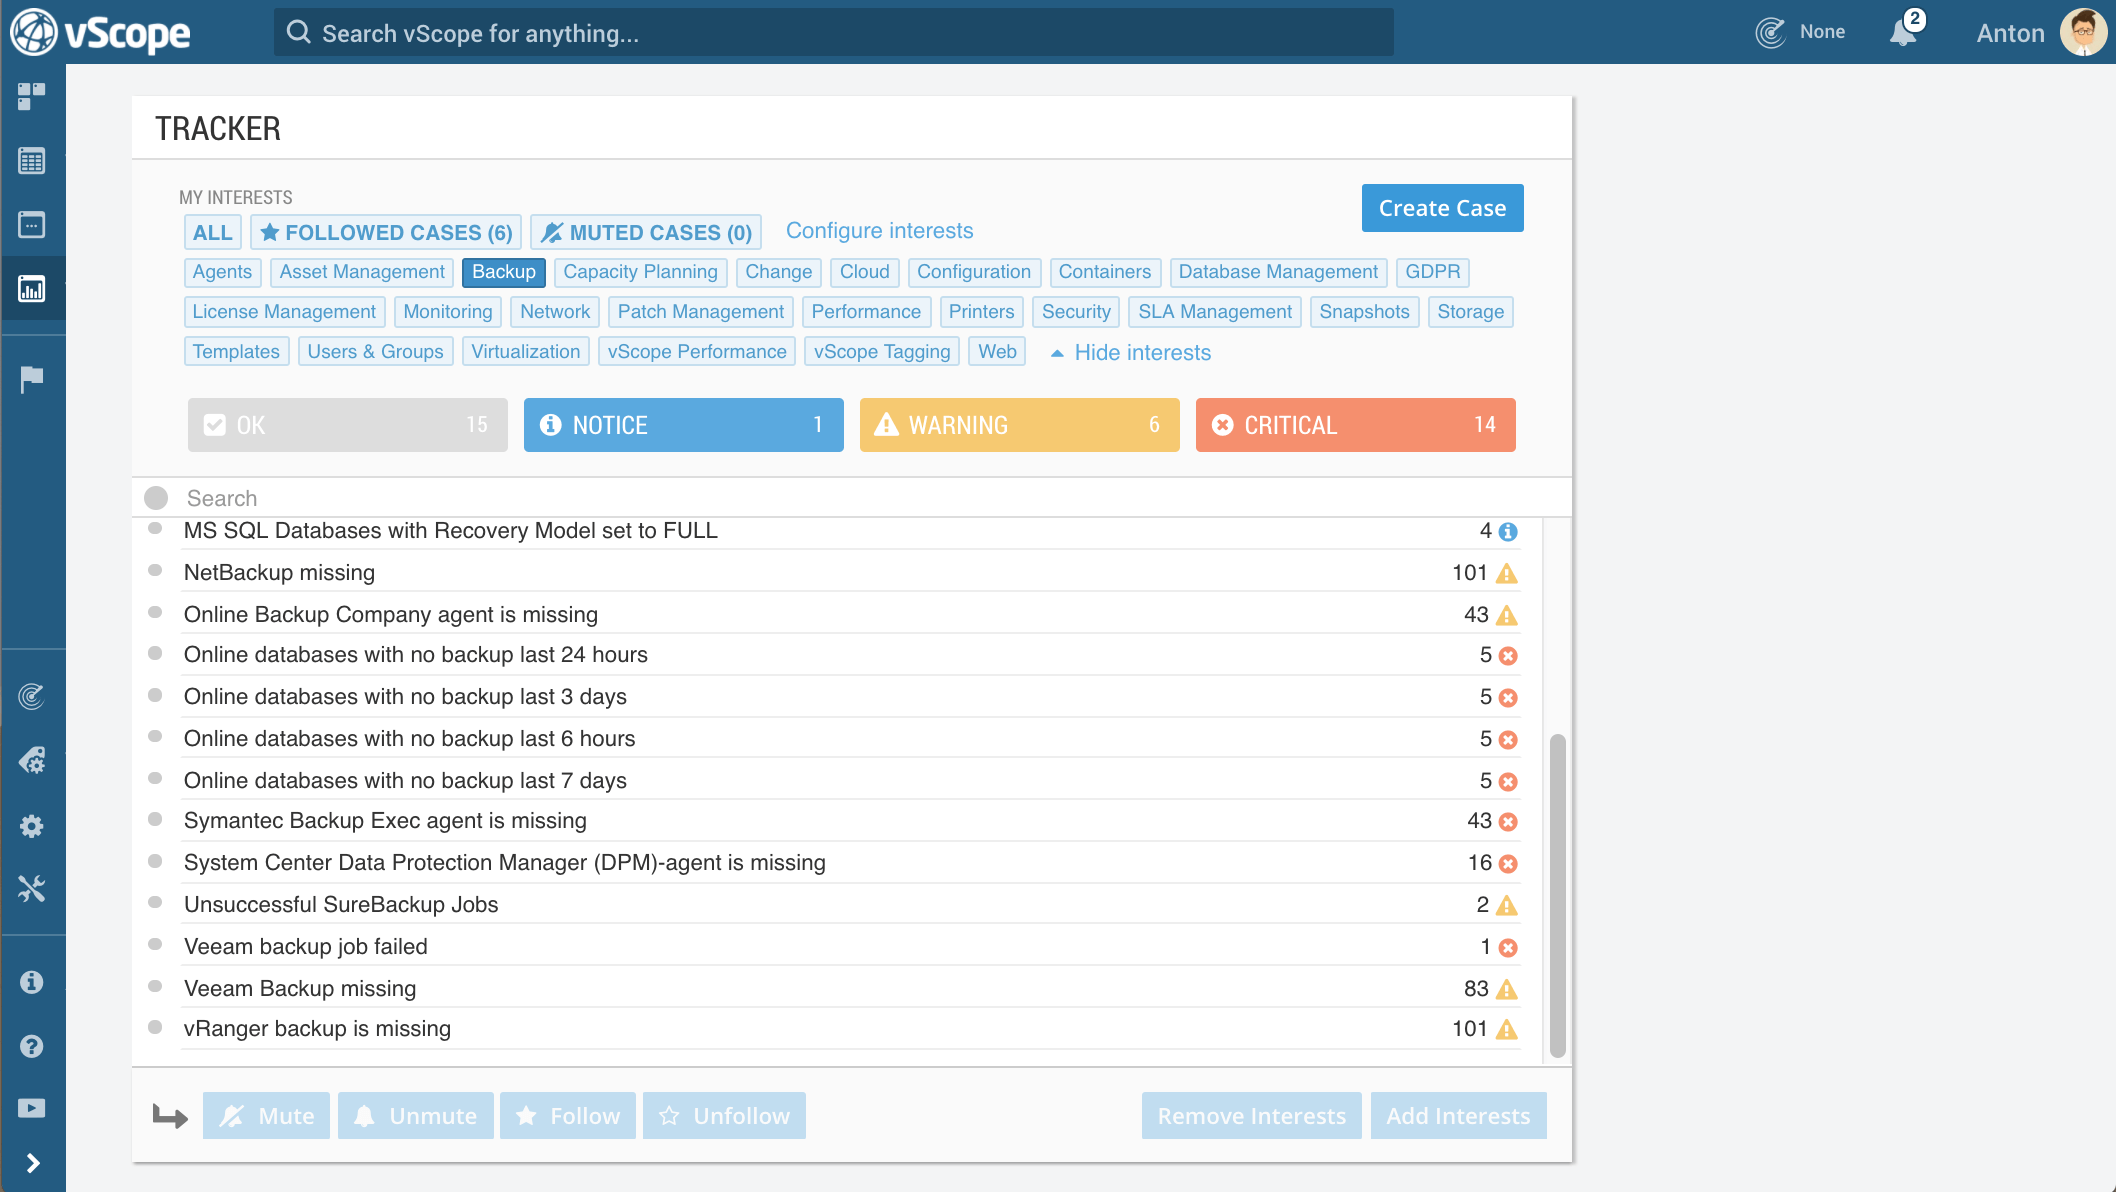Open Online databases no backup last 24 hours
Screen dimensions: 2116x1192
pyautogui.click(x=416, y=655)
